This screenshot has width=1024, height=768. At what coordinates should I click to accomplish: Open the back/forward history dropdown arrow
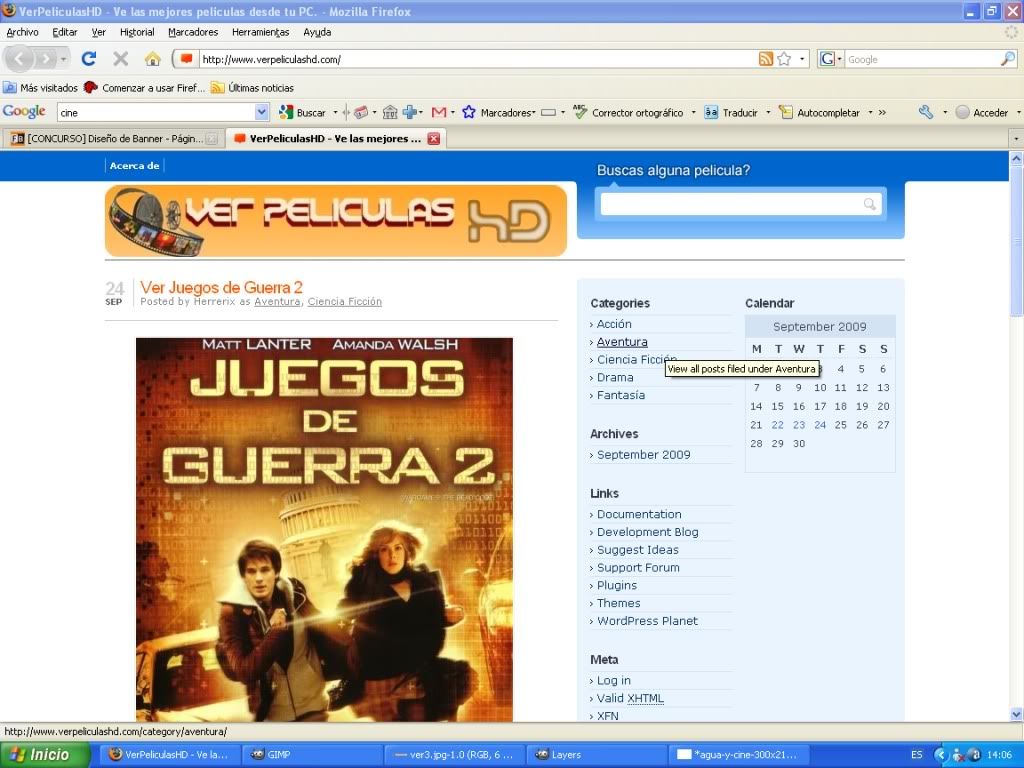63,59
